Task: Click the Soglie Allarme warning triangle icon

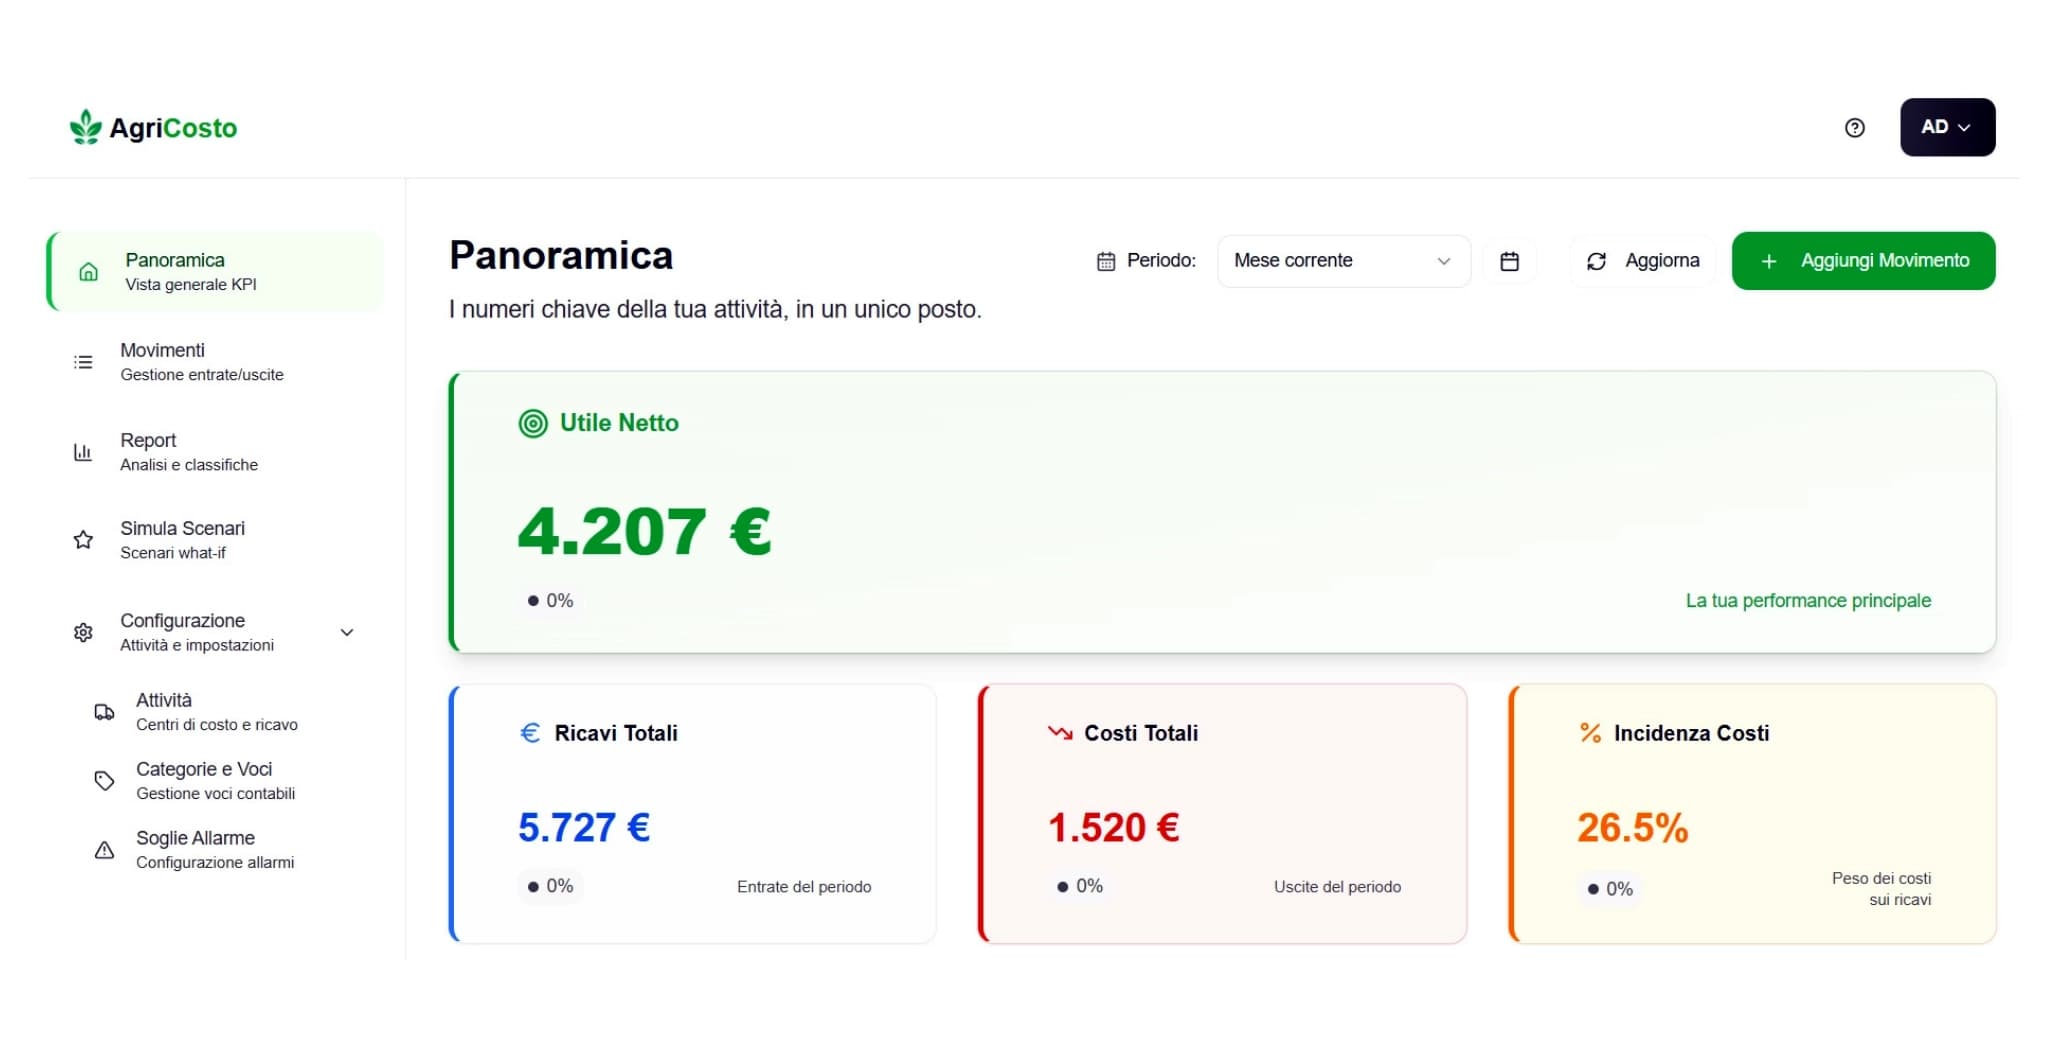Action: pyautogui.click(x=104, y=849)
